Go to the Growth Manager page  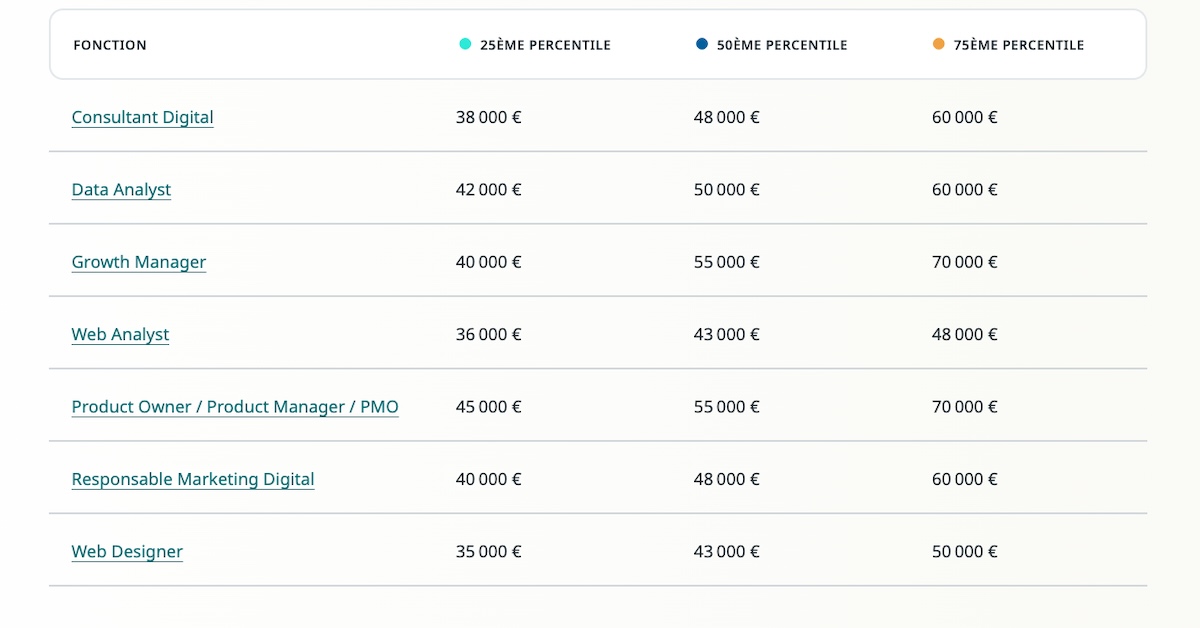point(138,262)
